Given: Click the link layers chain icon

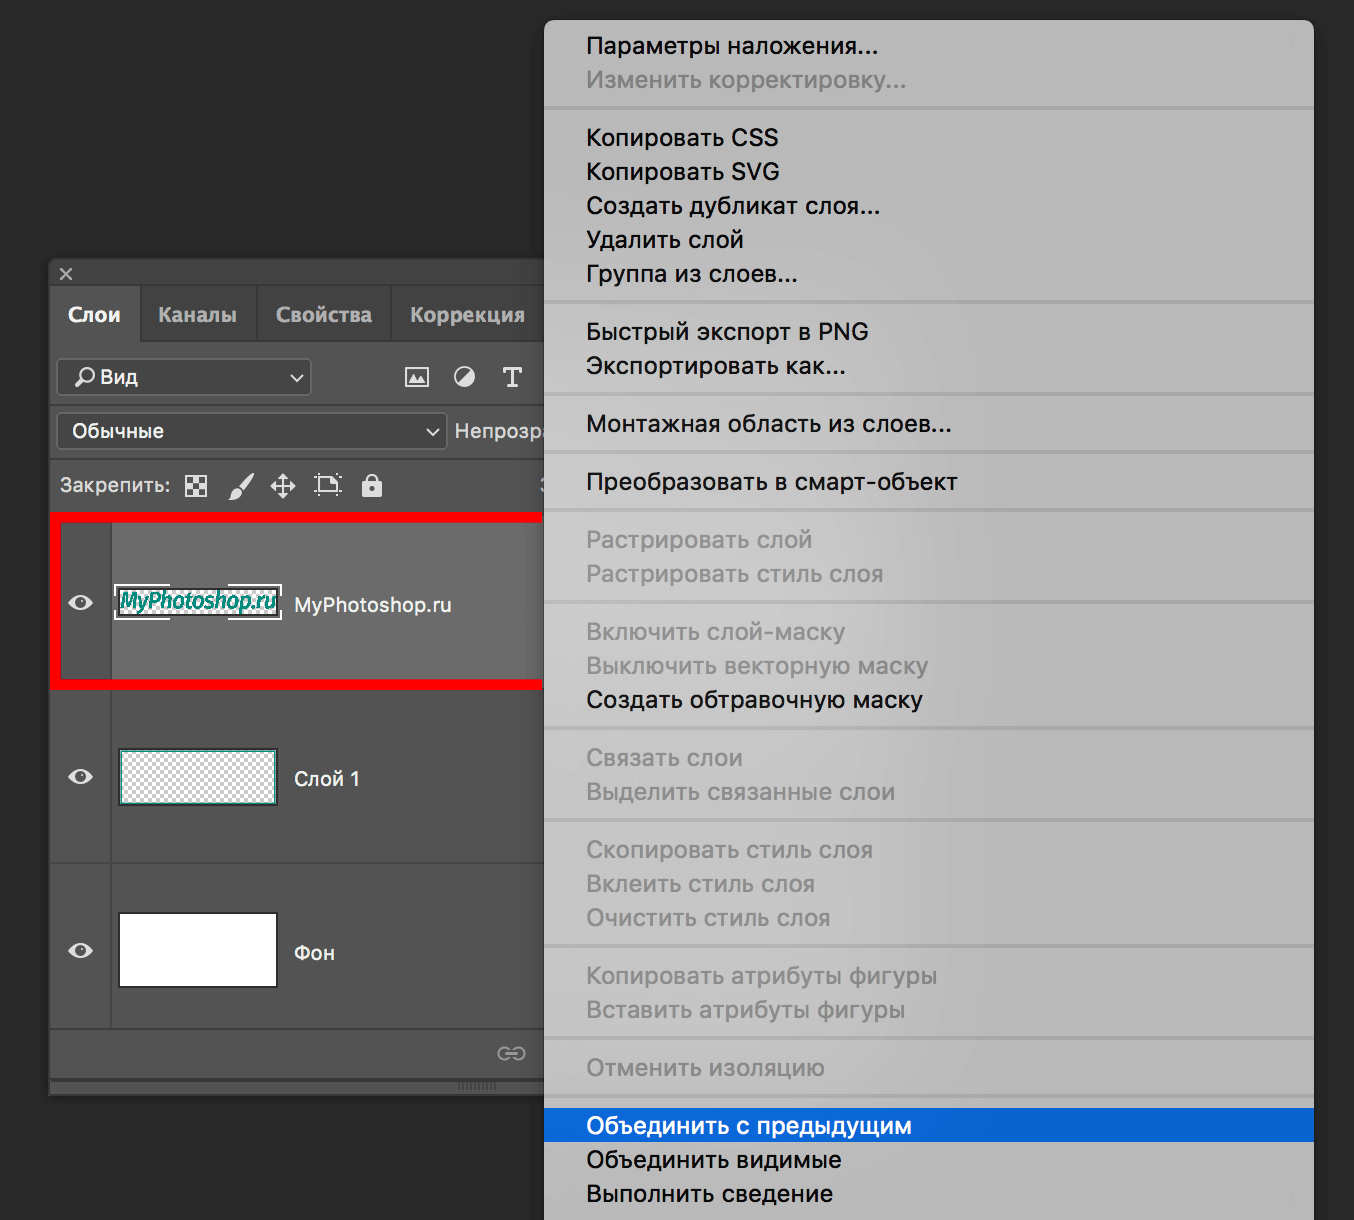Looking at the screenshot, I should pos(511,1053).
